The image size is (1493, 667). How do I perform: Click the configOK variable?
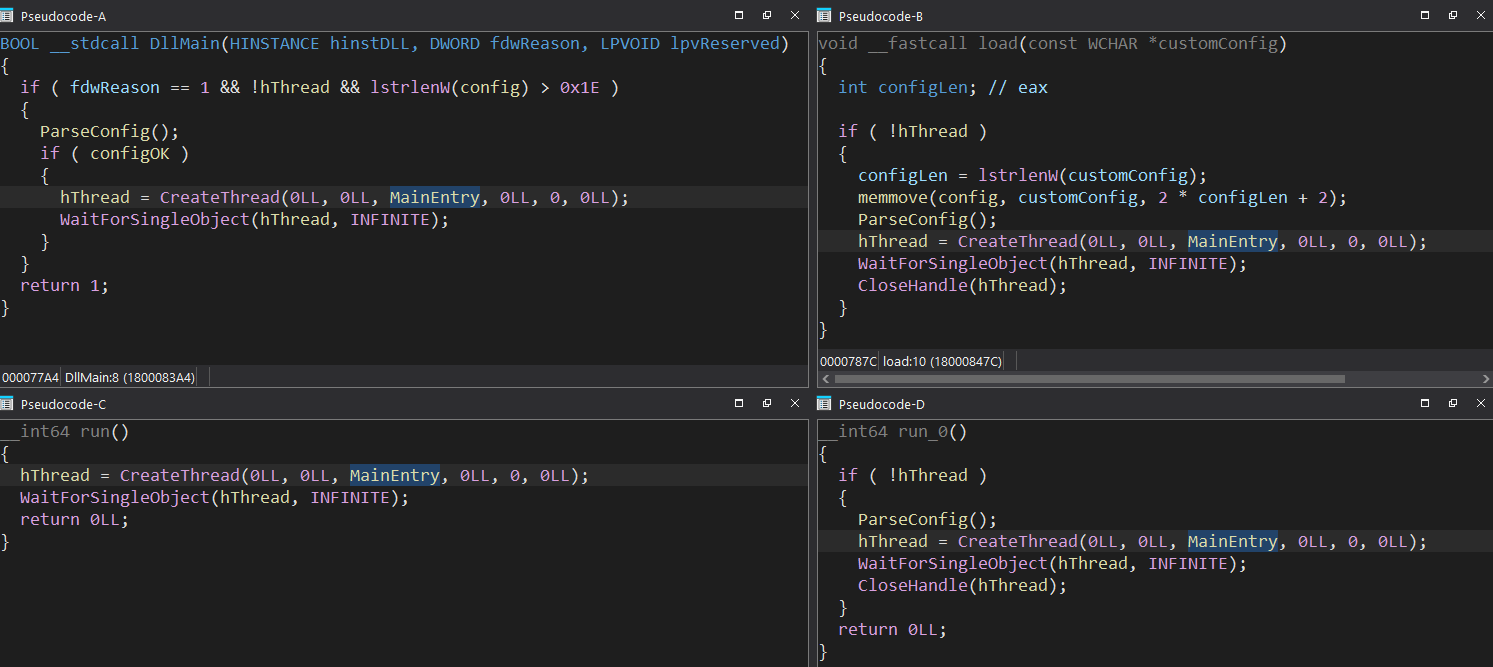point(130,154)
